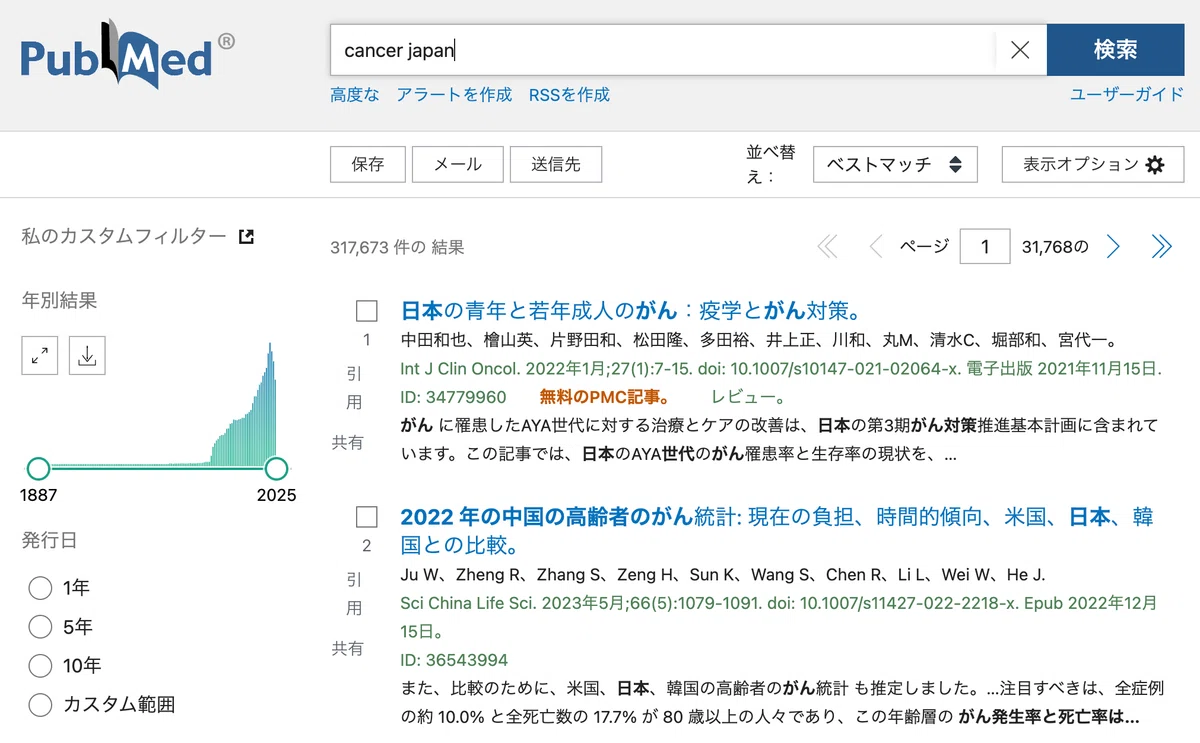Open article 2022 年の中国の高齢者のがん統計
Screen dimensions: 1200x743
click(777, 531)
